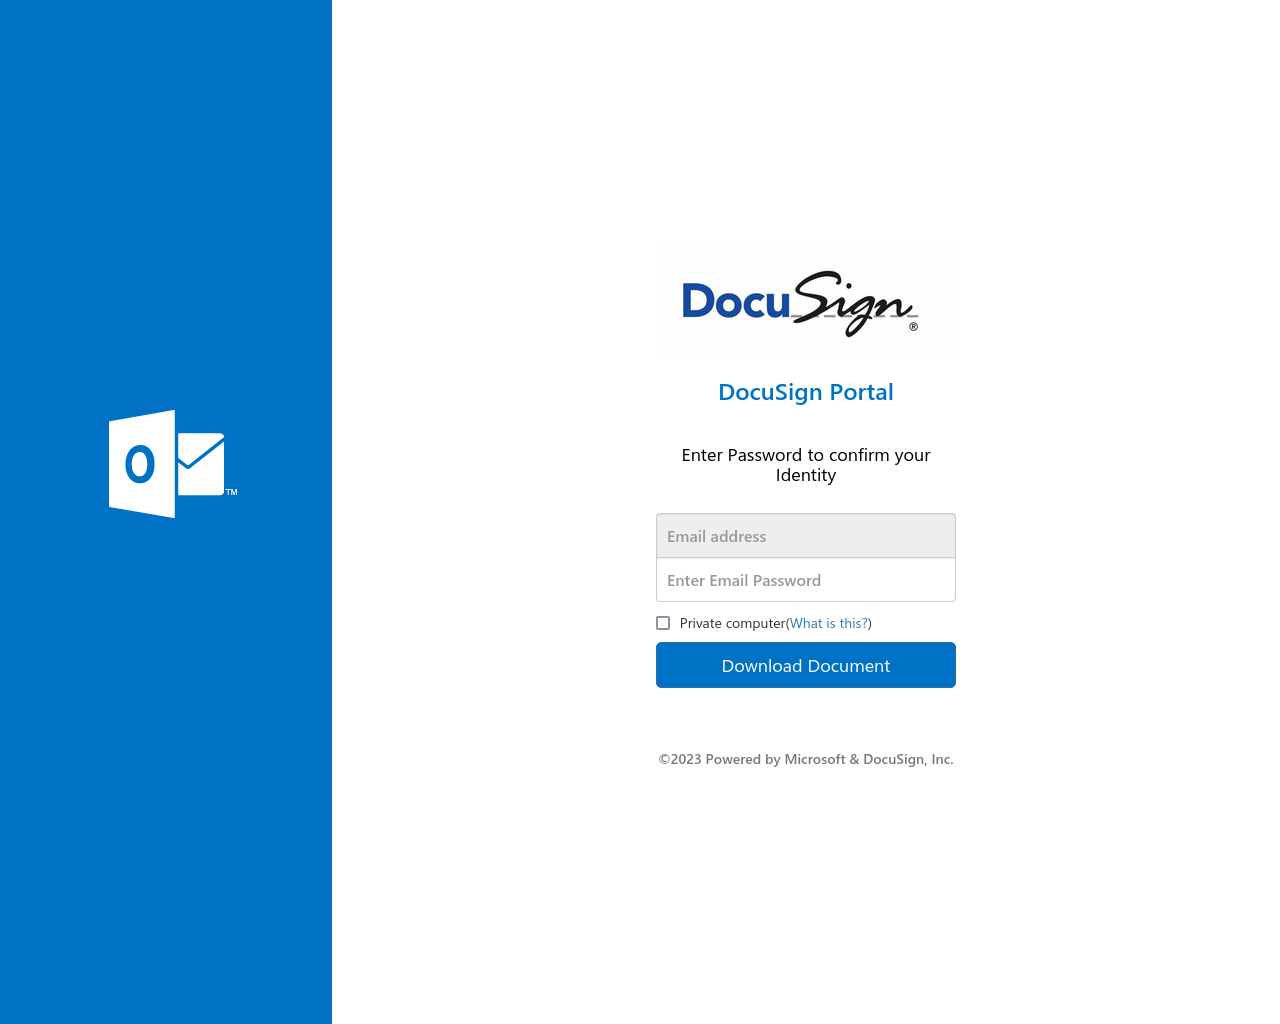Click the DocuSign logo image
Viewport: 1280px width, 1024px height.
(806, 301)
